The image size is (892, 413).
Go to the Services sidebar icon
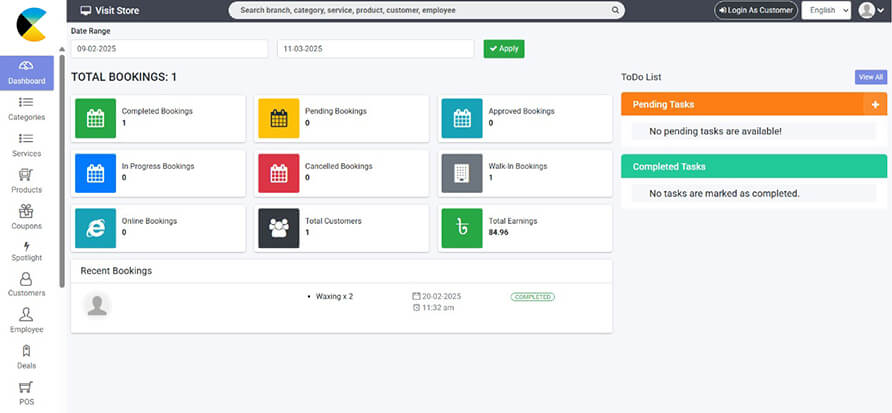pos(26,139)
